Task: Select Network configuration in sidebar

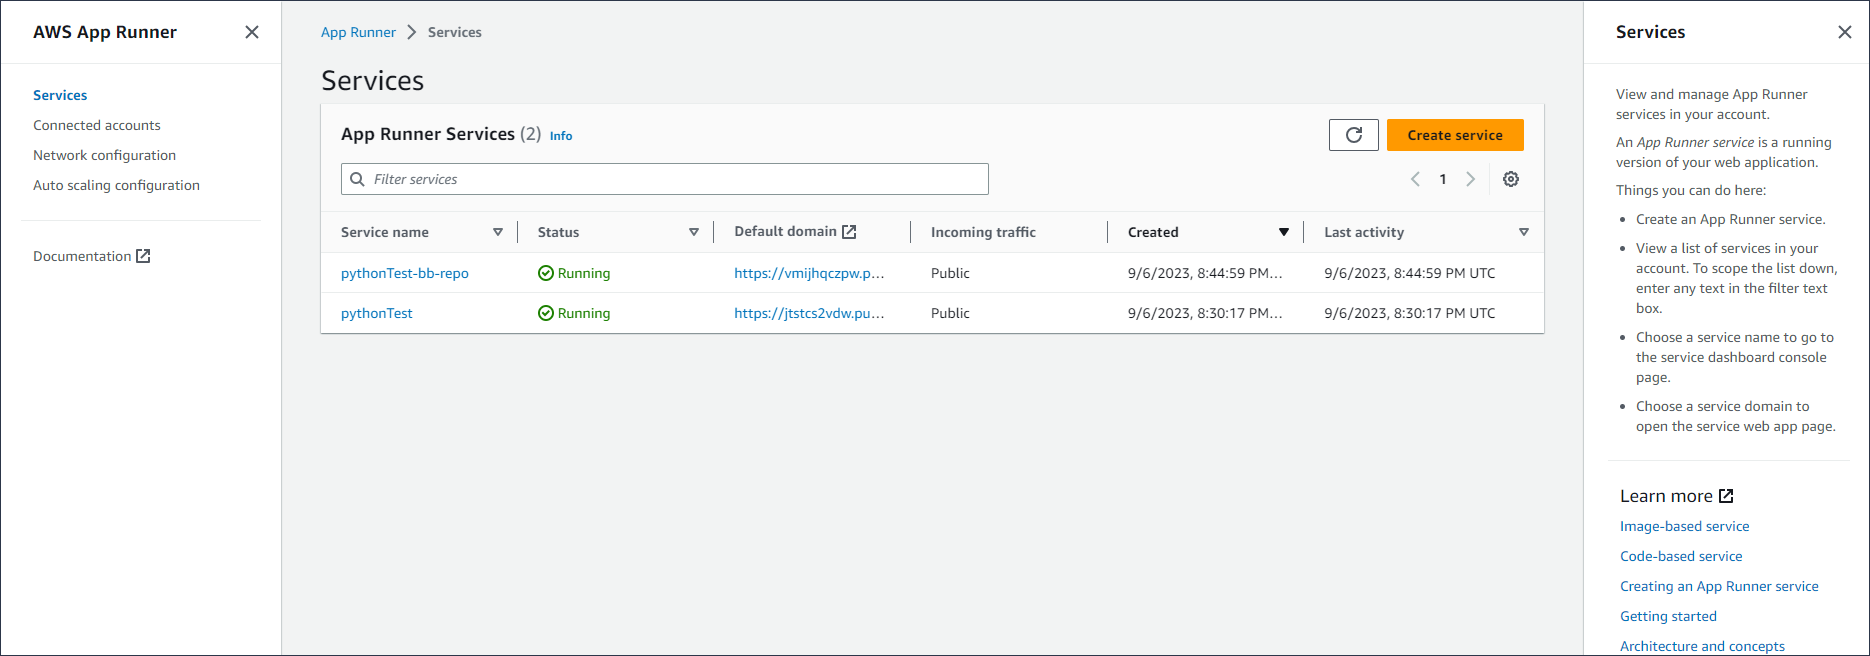Action: click(104, 155)
